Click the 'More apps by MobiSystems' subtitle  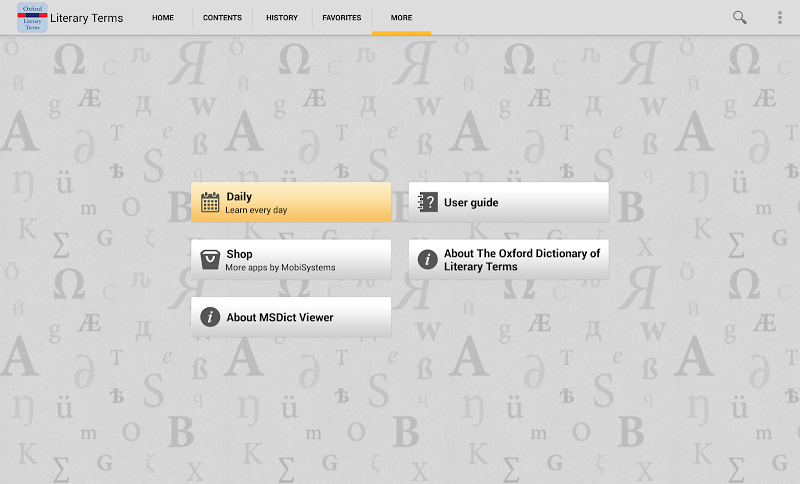pyautogui.click(x=280, y=267)
